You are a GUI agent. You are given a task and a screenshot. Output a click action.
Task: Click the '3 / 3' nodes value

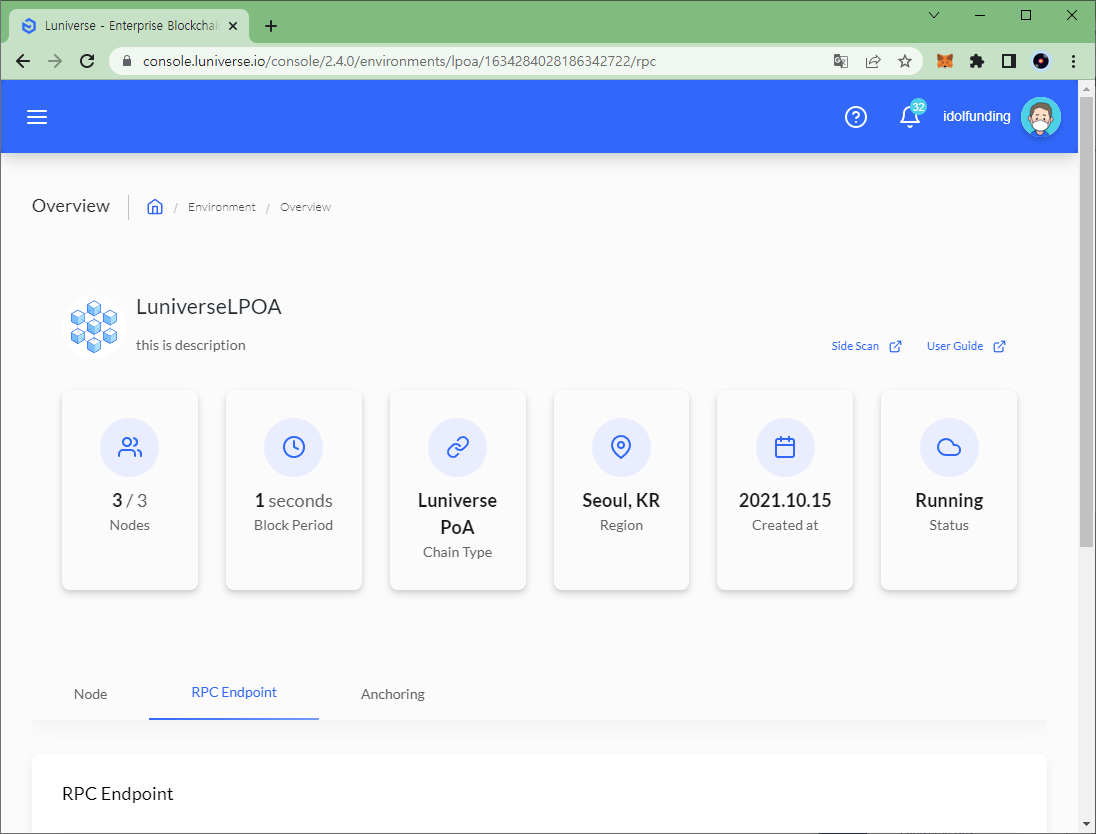click(129, 501)
